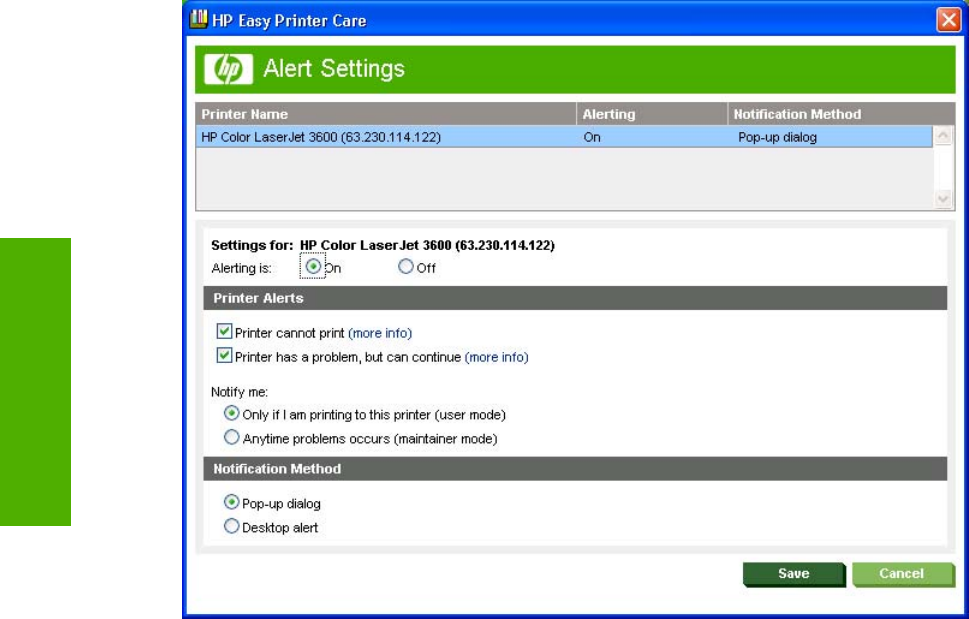Click the Alerting column header
969x619 pixels.
pyautogui.click(x=652, y=114)
